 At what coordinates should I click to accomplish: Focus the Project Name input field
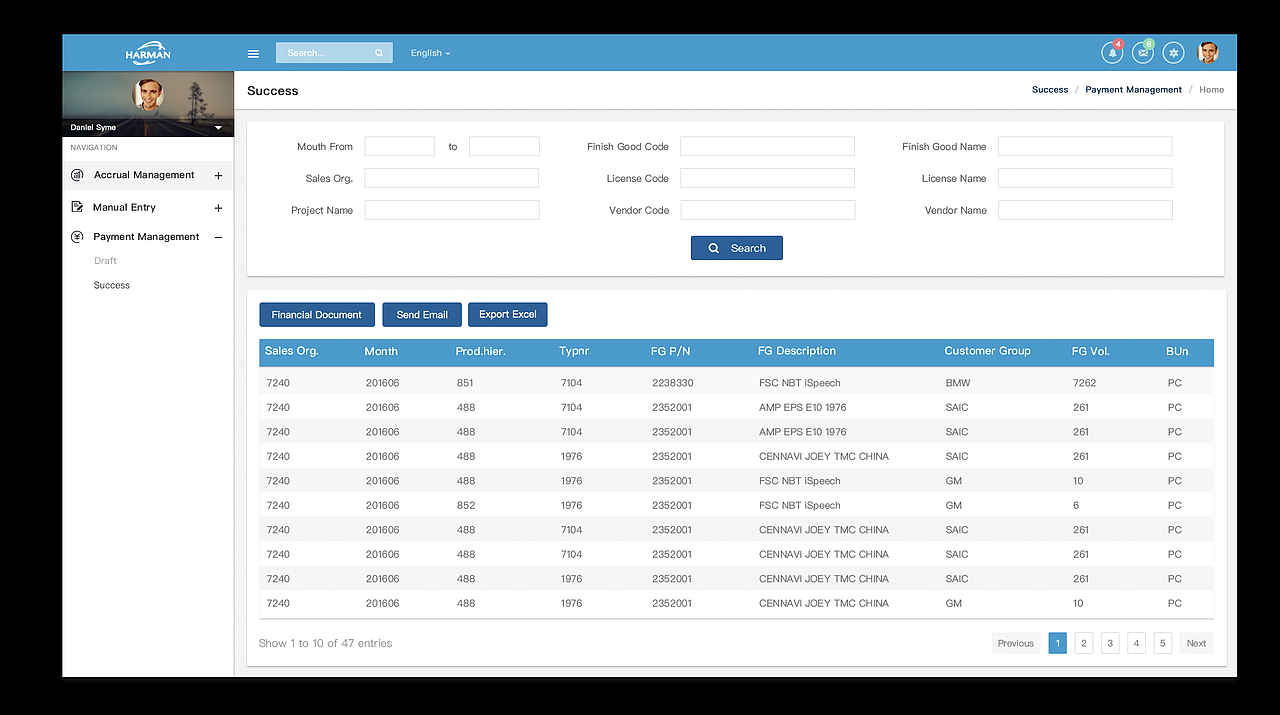pos(452,210)
